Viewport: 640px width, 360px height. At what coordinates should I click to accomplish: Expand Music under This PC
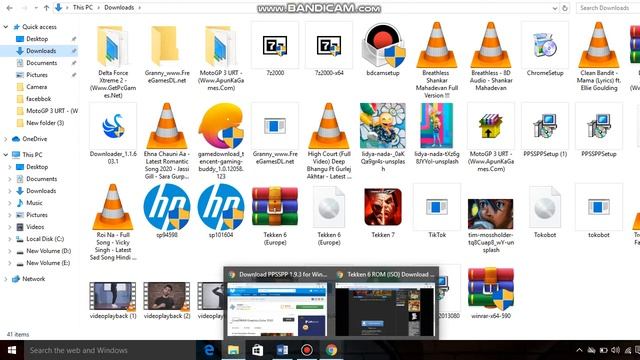[x=10, y=203]
